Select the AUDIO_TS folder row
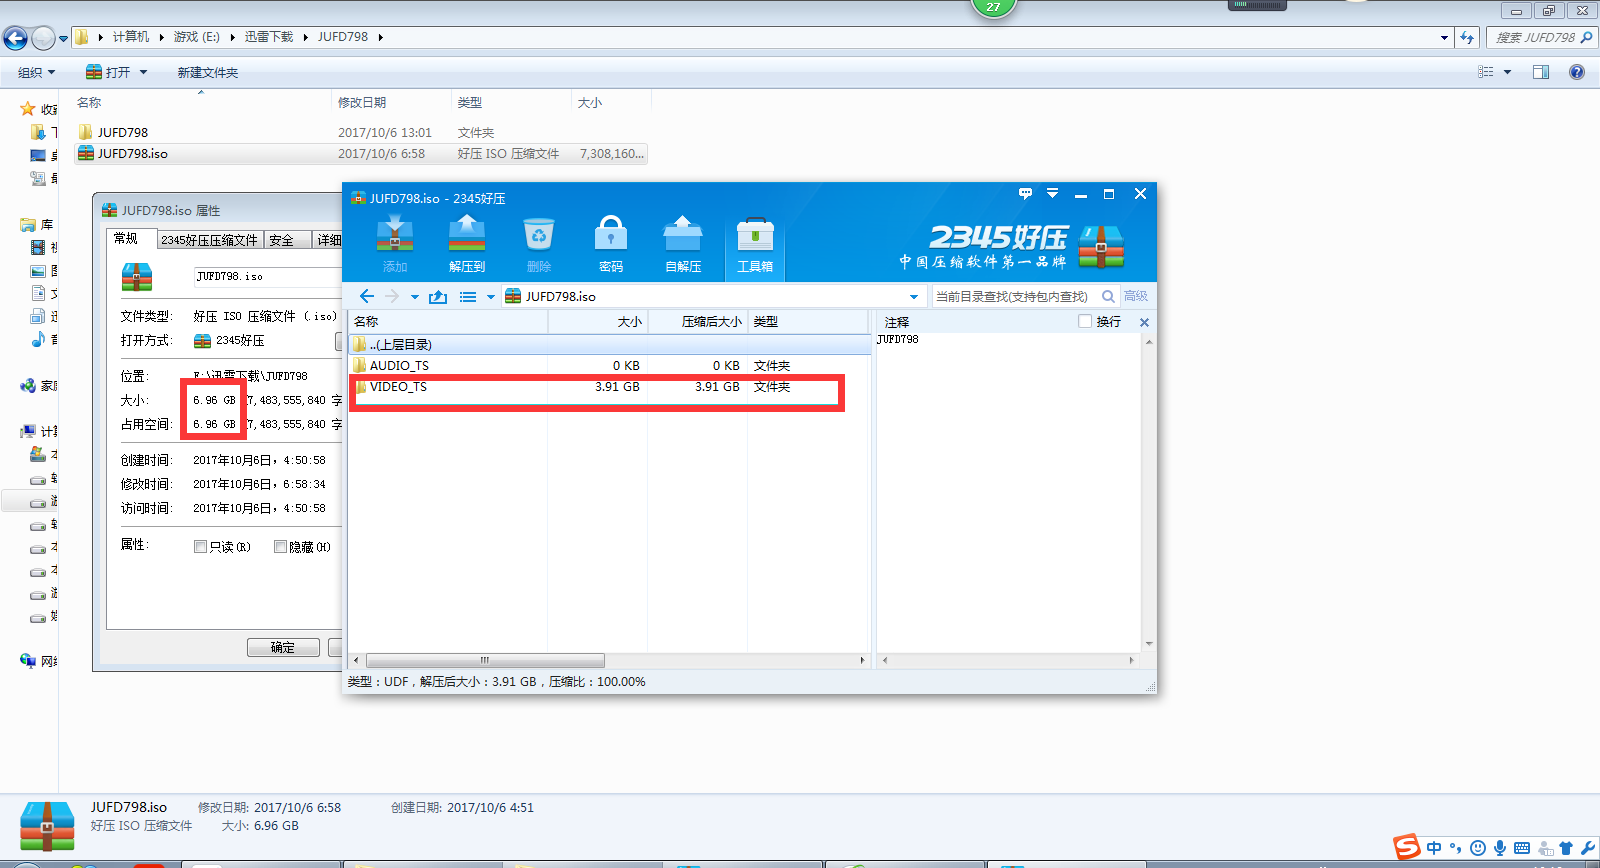This screenshot has width=1600, height=868. click(x=610, y=365)
